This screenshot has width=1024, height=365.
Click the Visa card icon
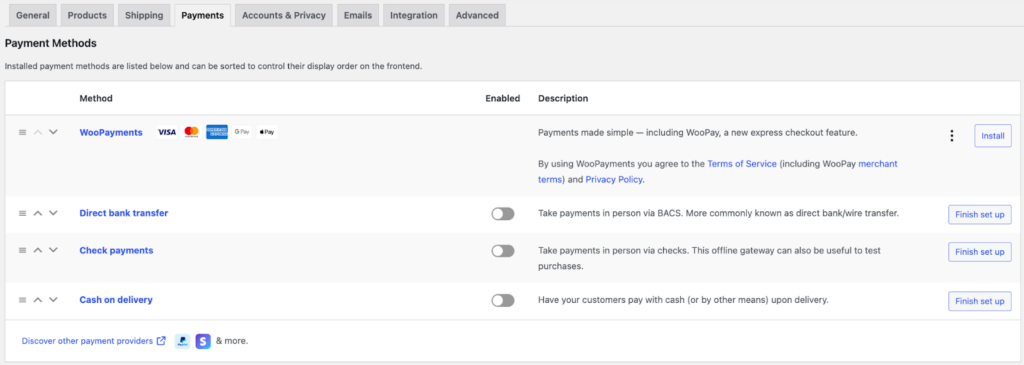pos(167,132)
